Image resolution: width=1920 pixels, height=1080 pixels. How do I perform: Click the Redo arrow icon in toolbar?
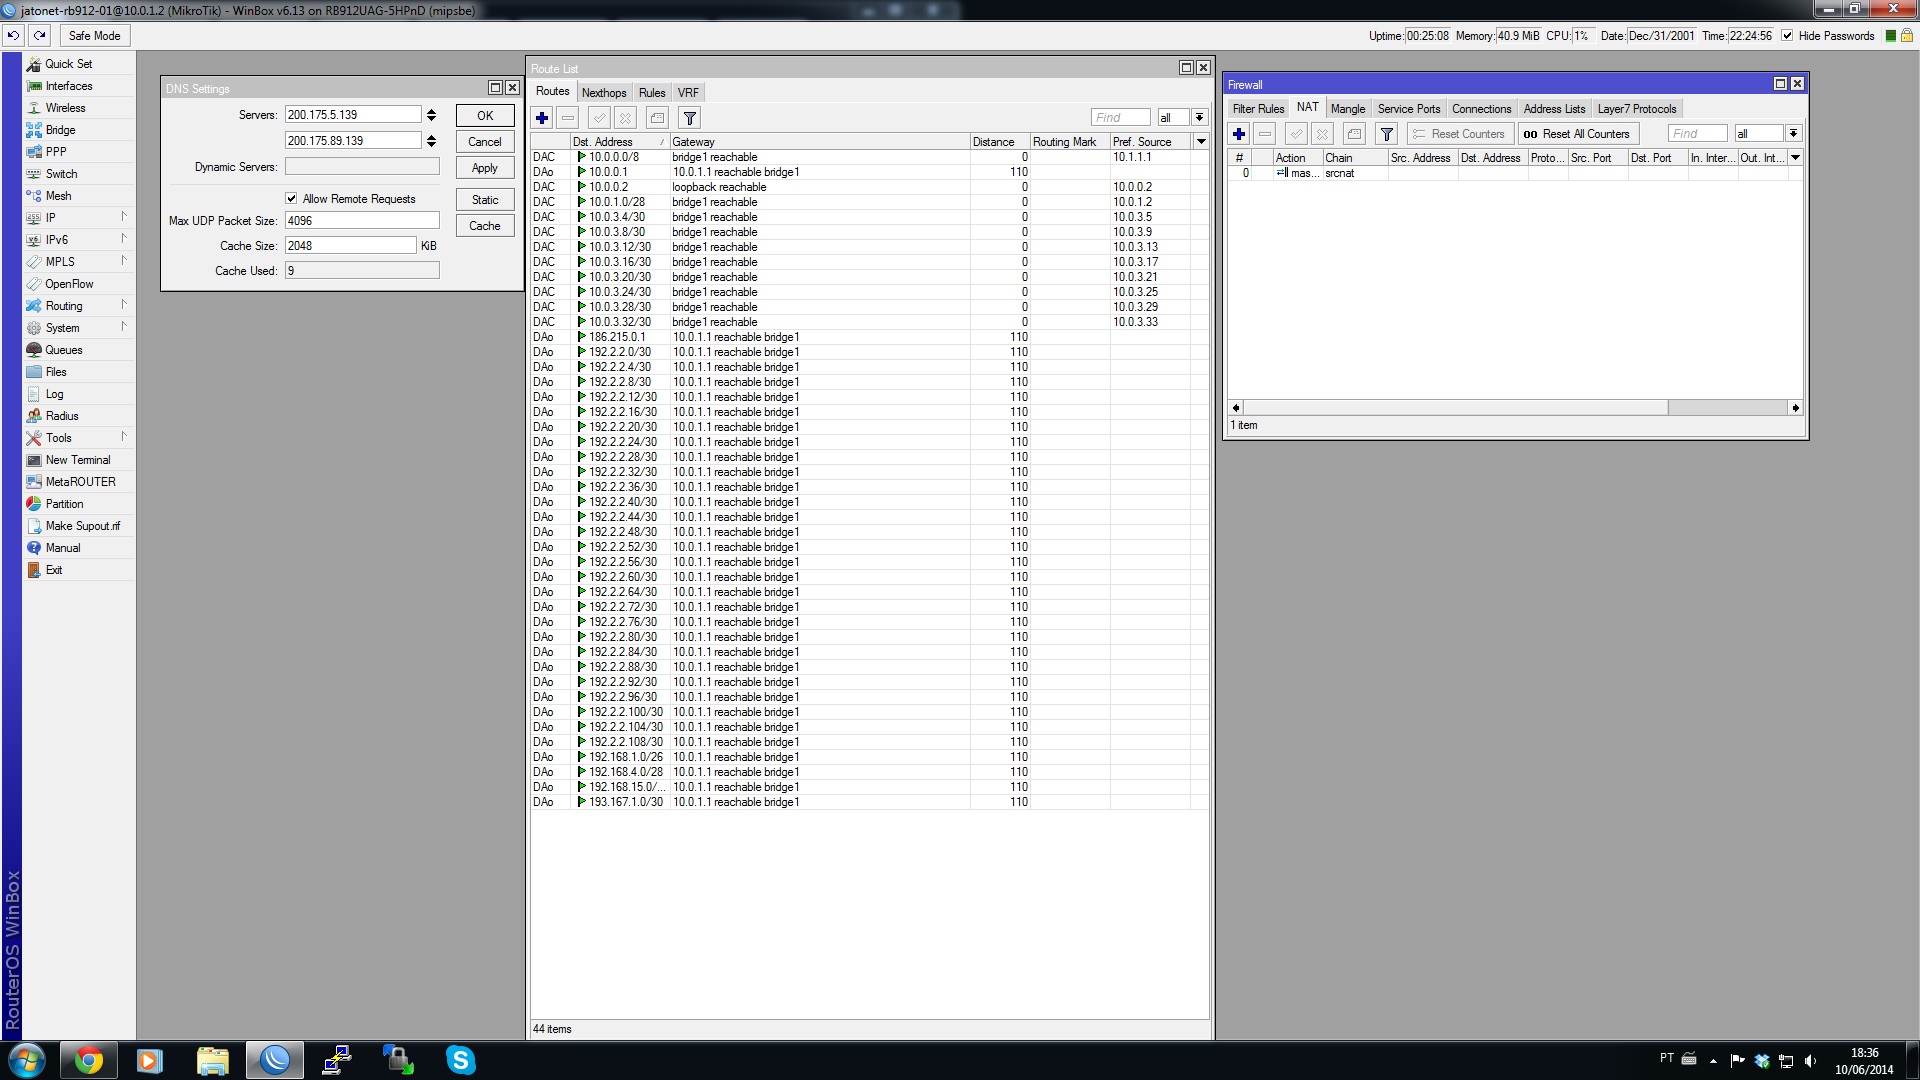pos(40,36)
